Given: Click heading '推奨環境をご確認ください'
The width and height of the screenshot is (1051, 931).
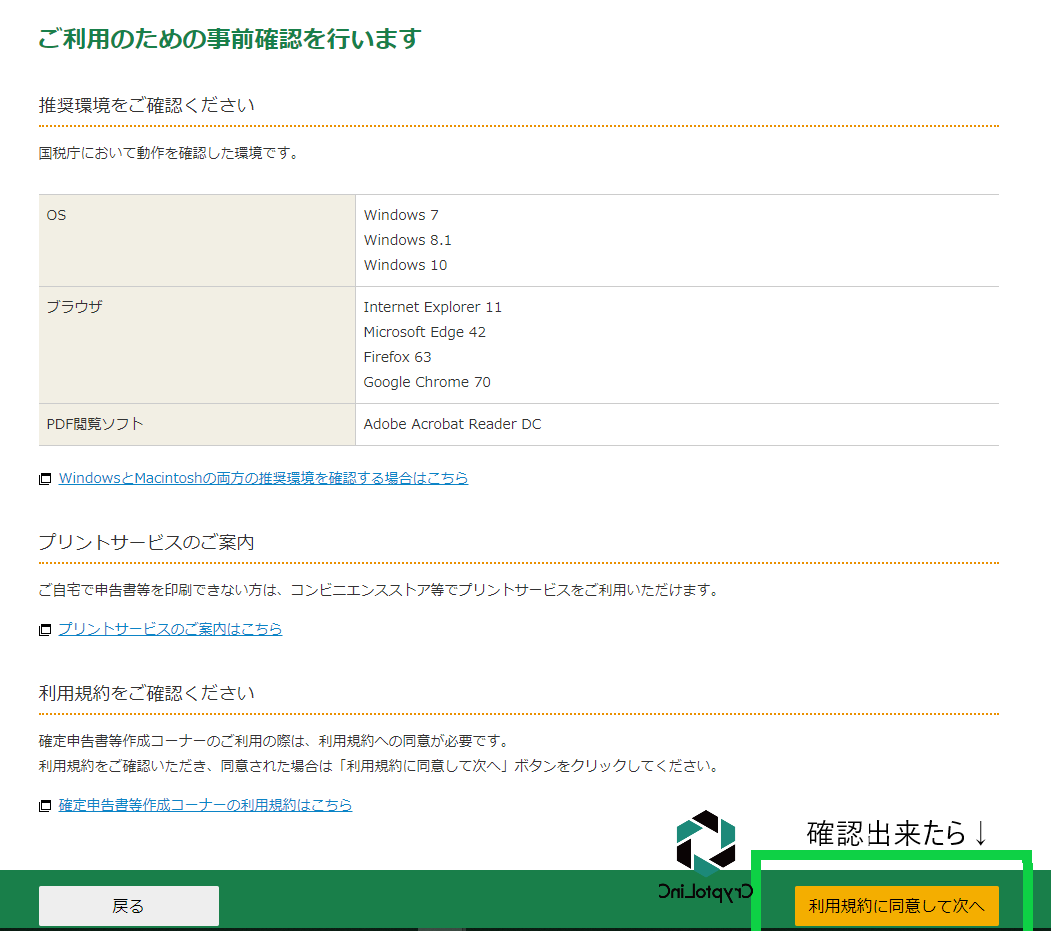Looking at the screenshot, I should tap(147, 105).
